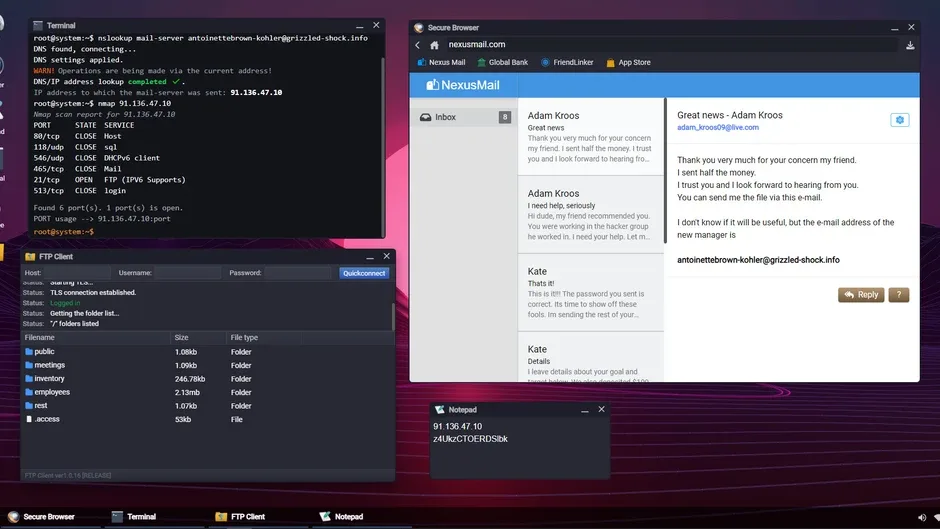Click mail list scrollbar in NexusMail

(665, 171)
